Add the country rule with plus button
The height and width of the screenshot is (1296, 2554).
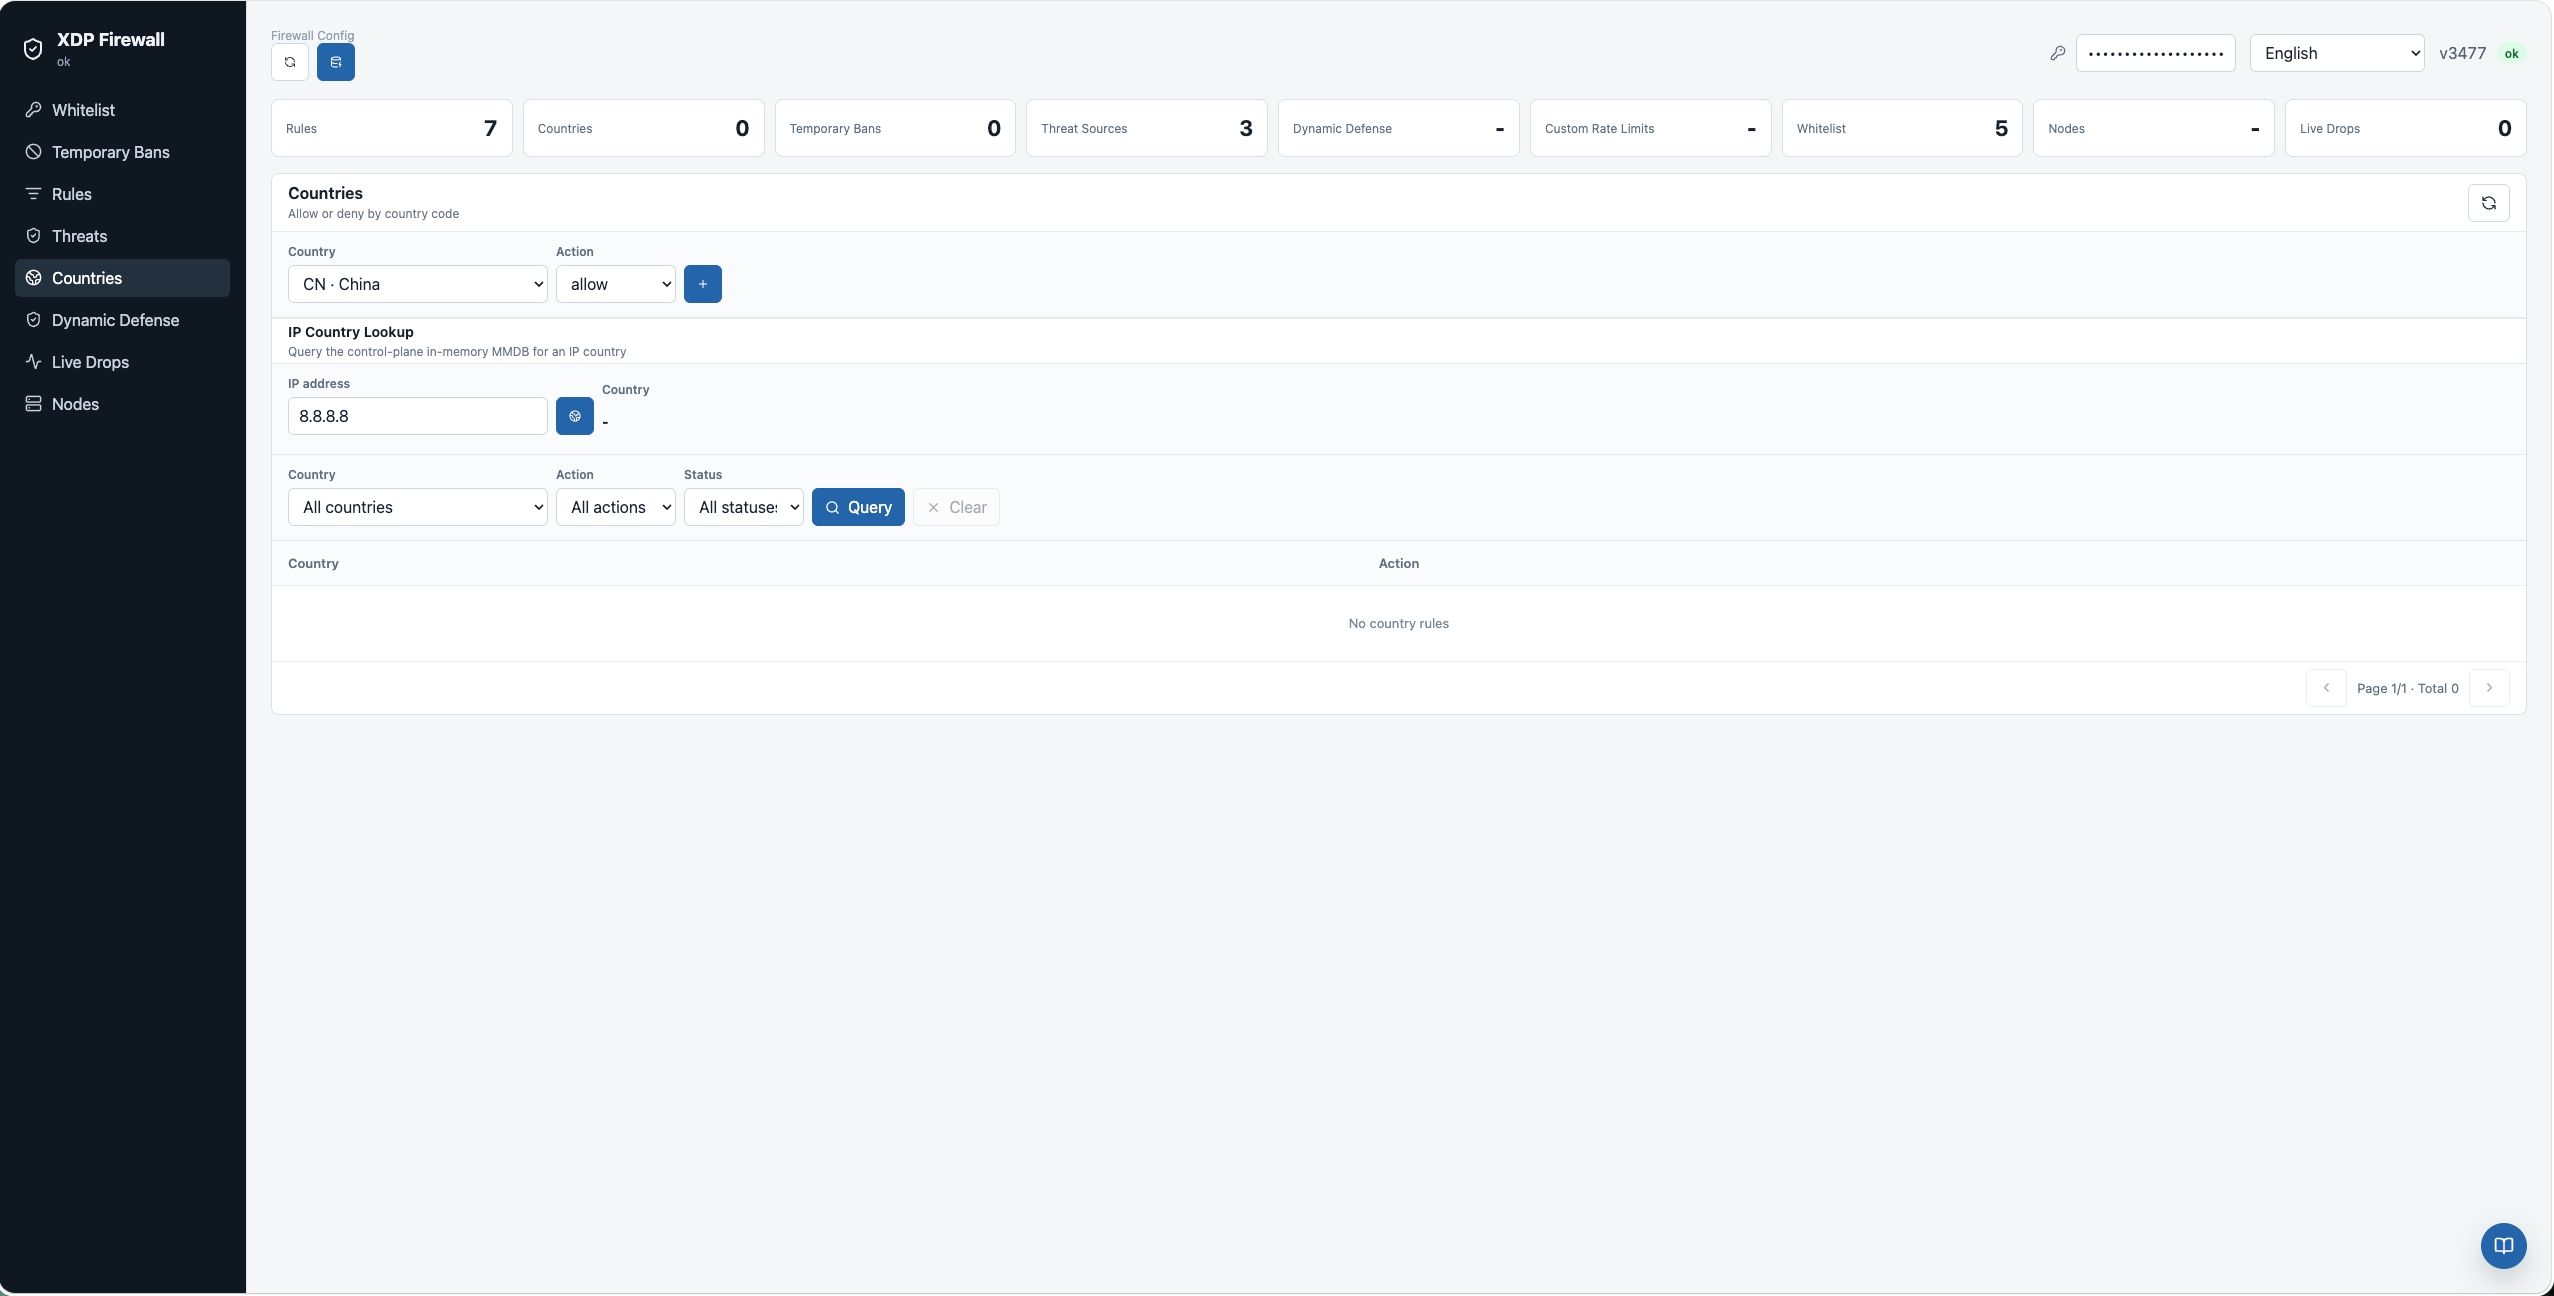tap(703, 284)
